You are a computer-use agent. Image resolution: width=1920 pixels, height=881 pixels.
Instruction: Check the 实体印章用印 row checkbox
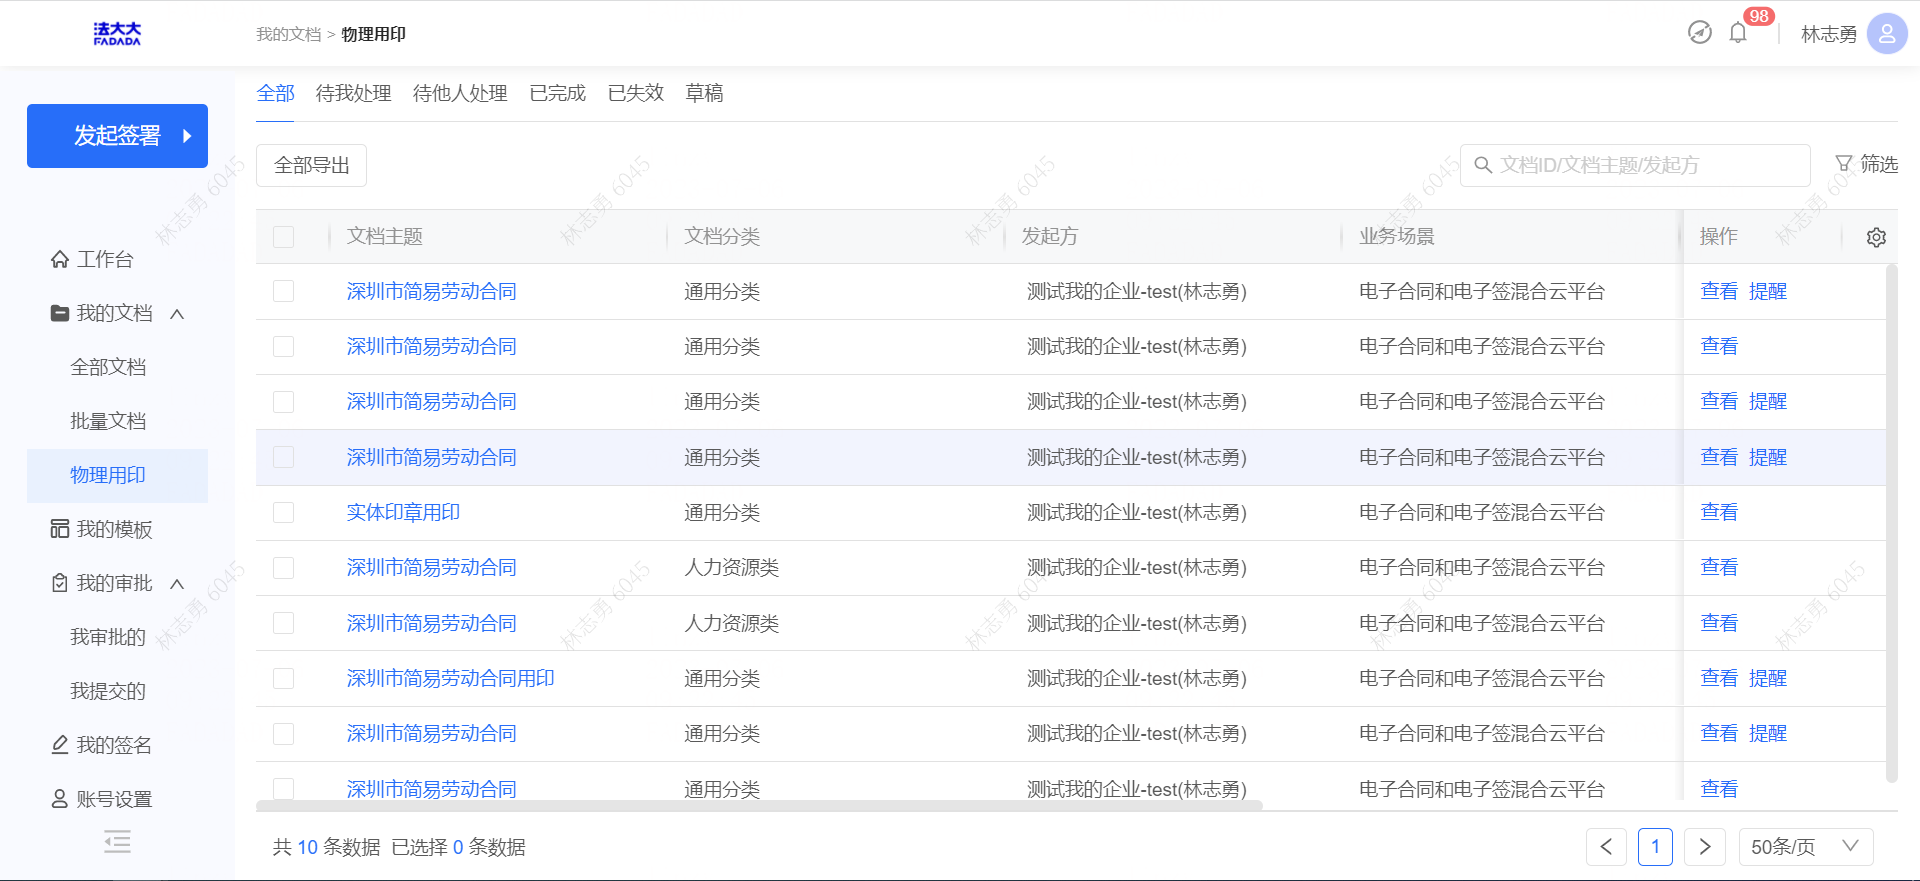coord(284,512)
